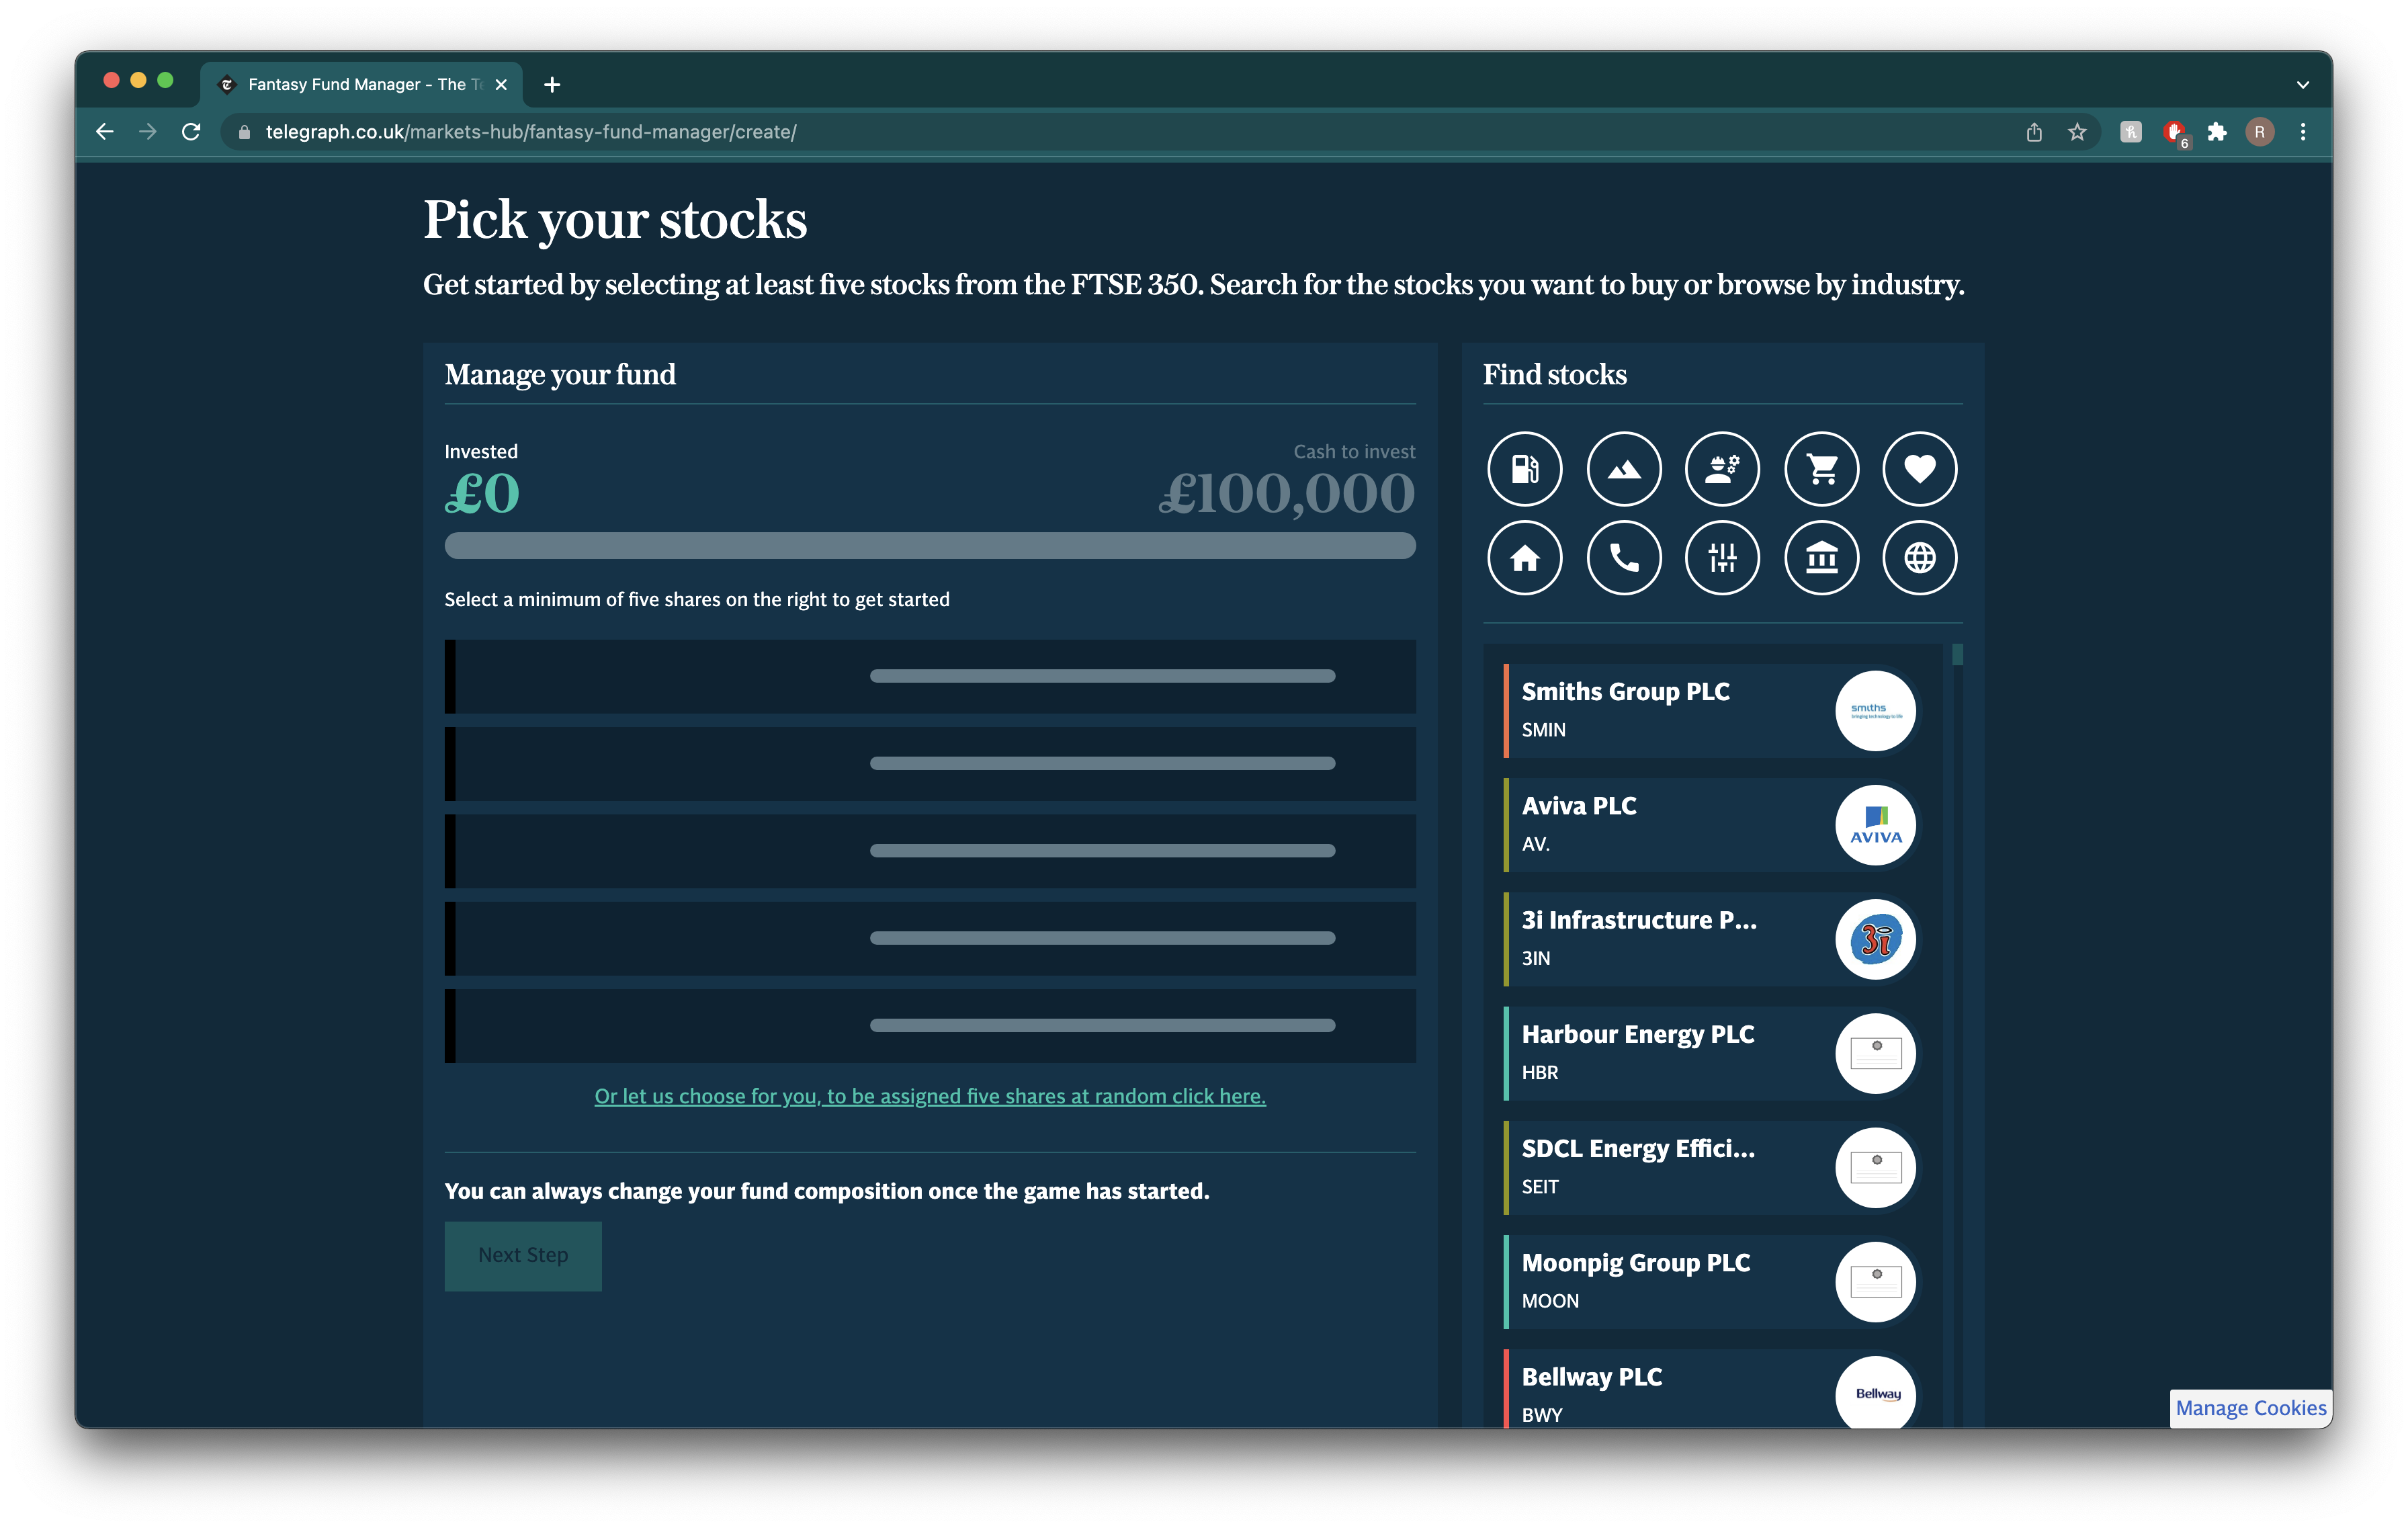Viewport: 2408px width, 1528px height.
Task: Select the globe industry icon
Action: click(x=1919, y=558)
